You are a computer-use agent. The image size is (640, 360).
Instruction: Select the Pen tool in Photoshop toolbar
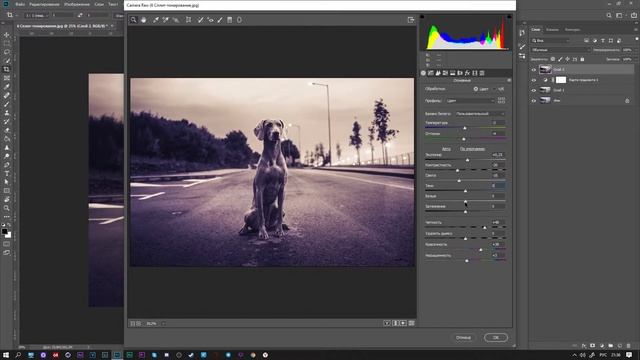(x=7, y=164)
